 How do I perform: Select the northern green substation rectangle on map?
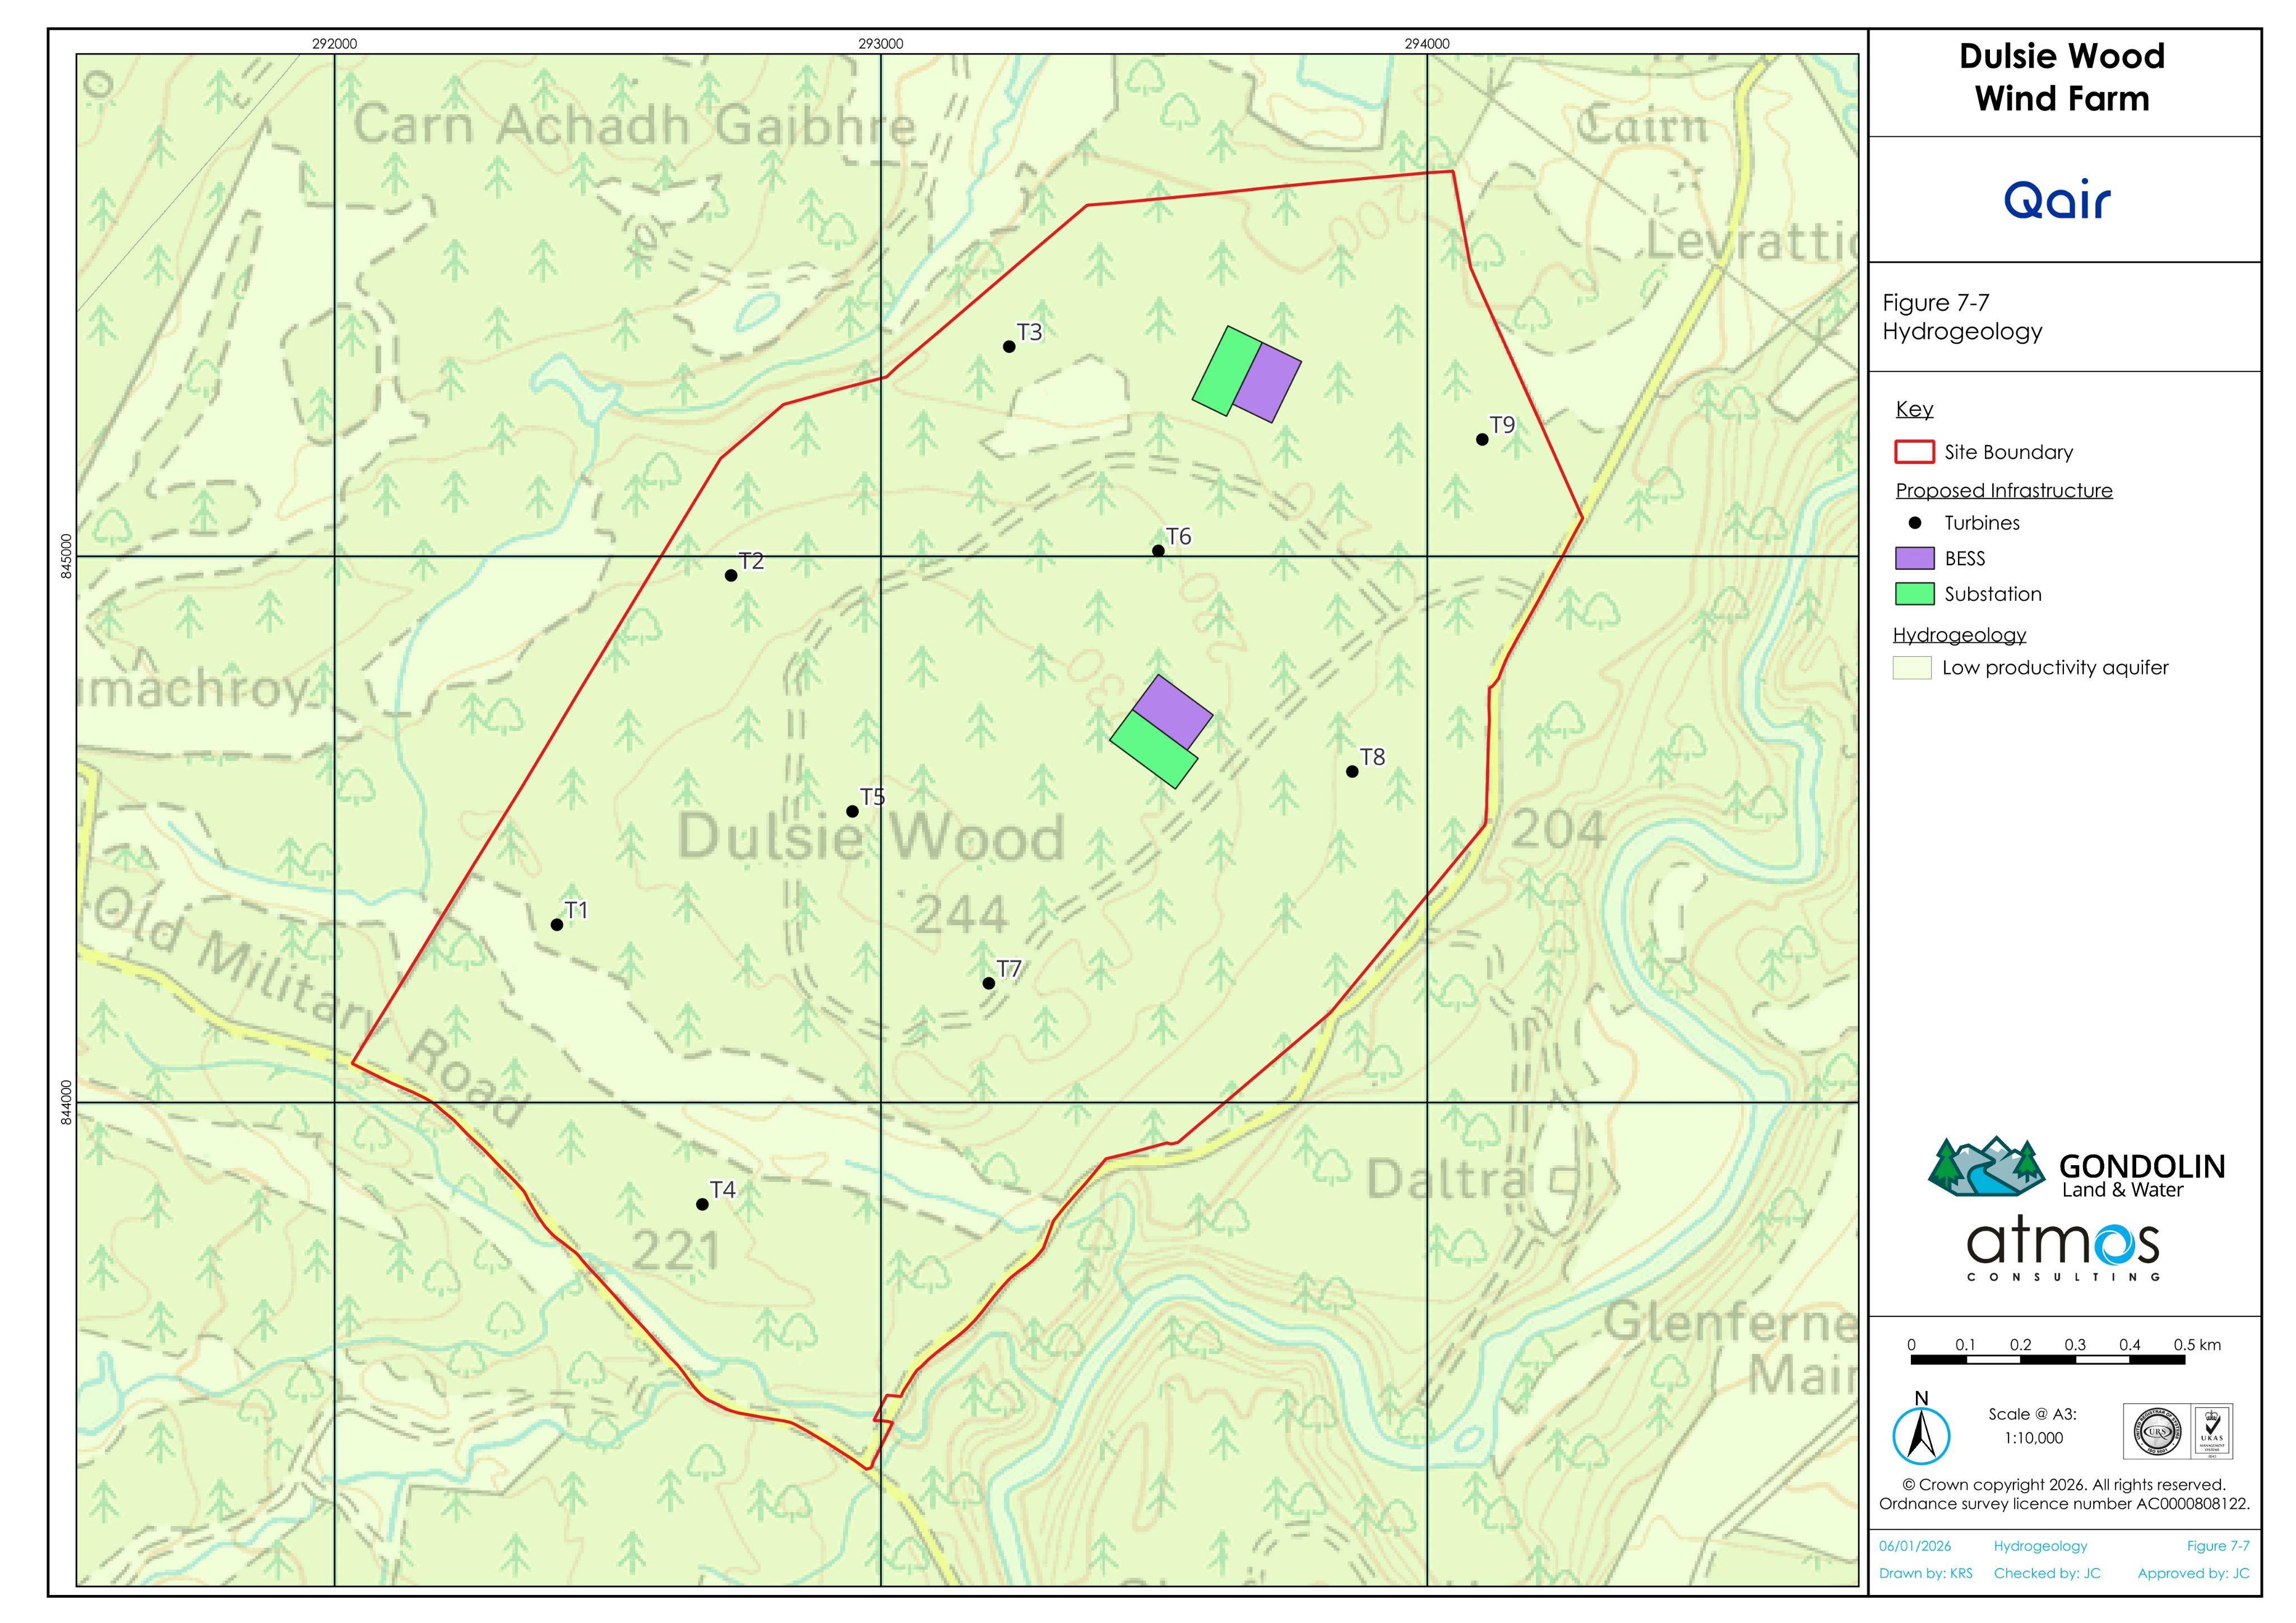click(1227, 370)
